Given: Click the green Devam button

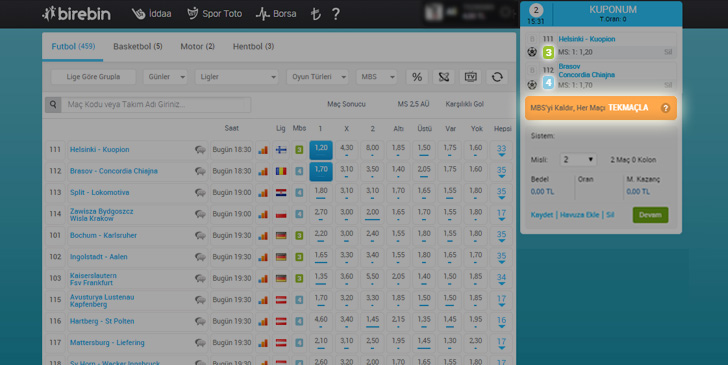Looking at the screenshot, I should (x=650, y=215).
